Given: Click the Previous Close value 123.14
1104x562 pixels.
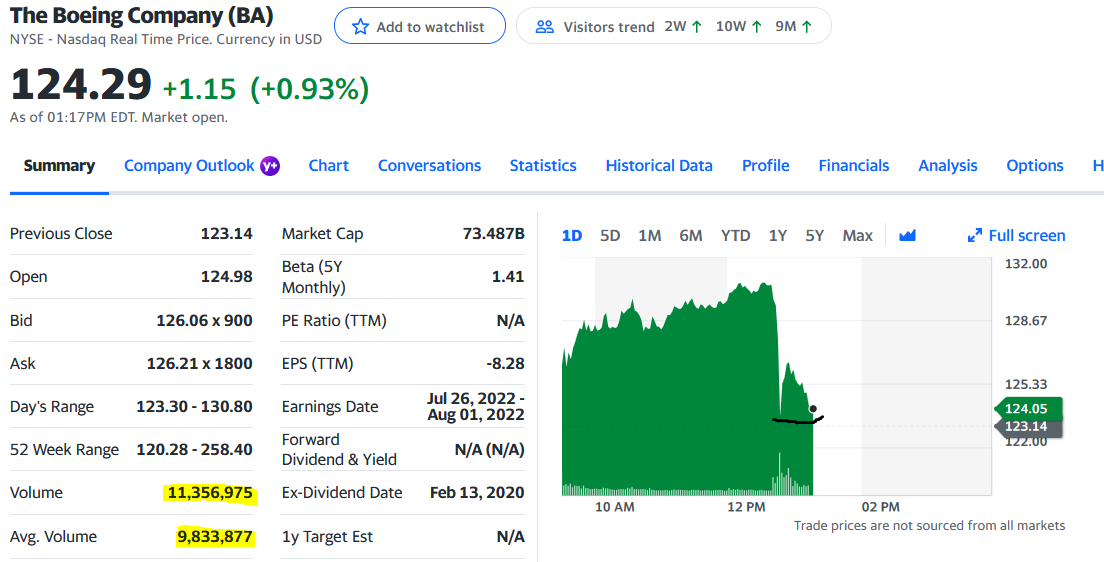Looking at the screenshot, I should (227, 233).
